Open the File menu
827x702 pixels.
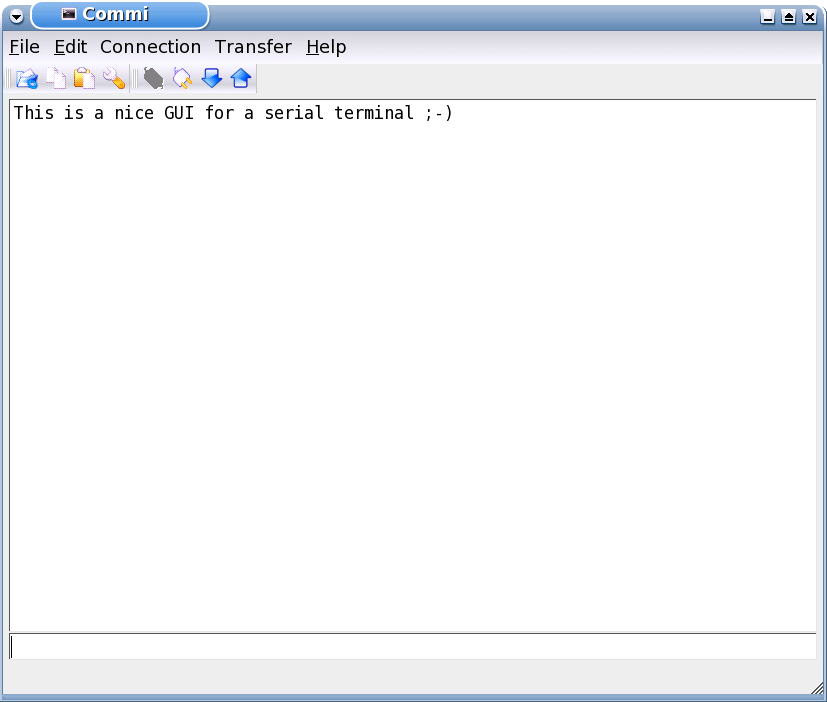pyautogui.click(x=24, y=47)
